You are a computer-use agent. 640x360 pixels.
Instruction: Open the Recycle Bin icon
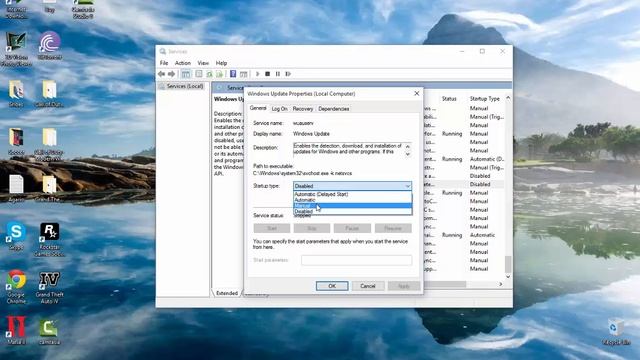click(x=616, y=332)
